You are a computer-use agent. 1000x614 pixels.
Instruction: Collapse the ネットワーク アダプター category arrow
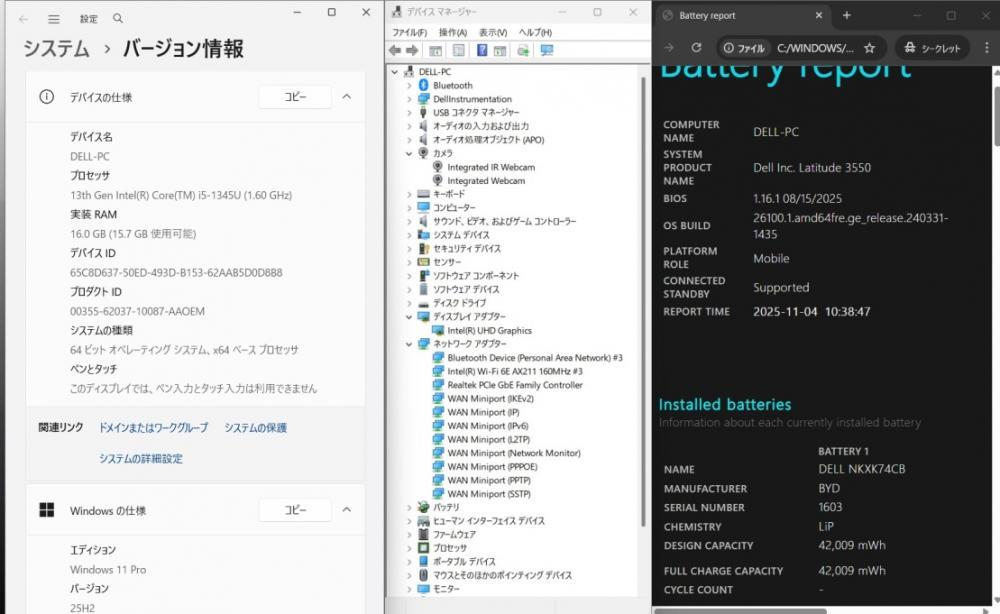pos(409,344)
